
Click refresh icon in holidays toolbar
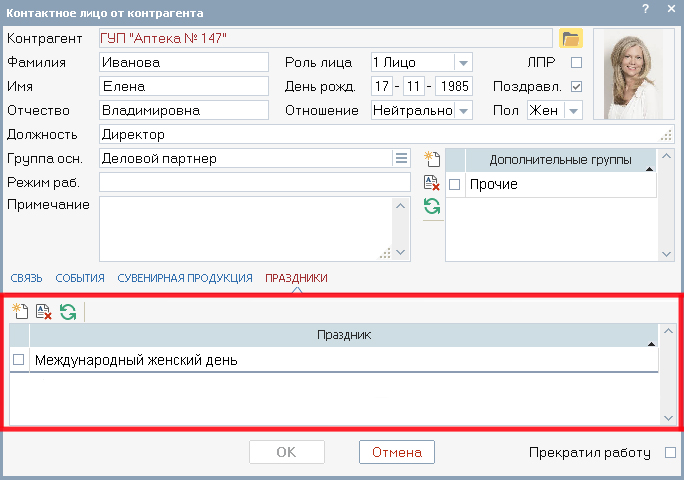[68, 312]
